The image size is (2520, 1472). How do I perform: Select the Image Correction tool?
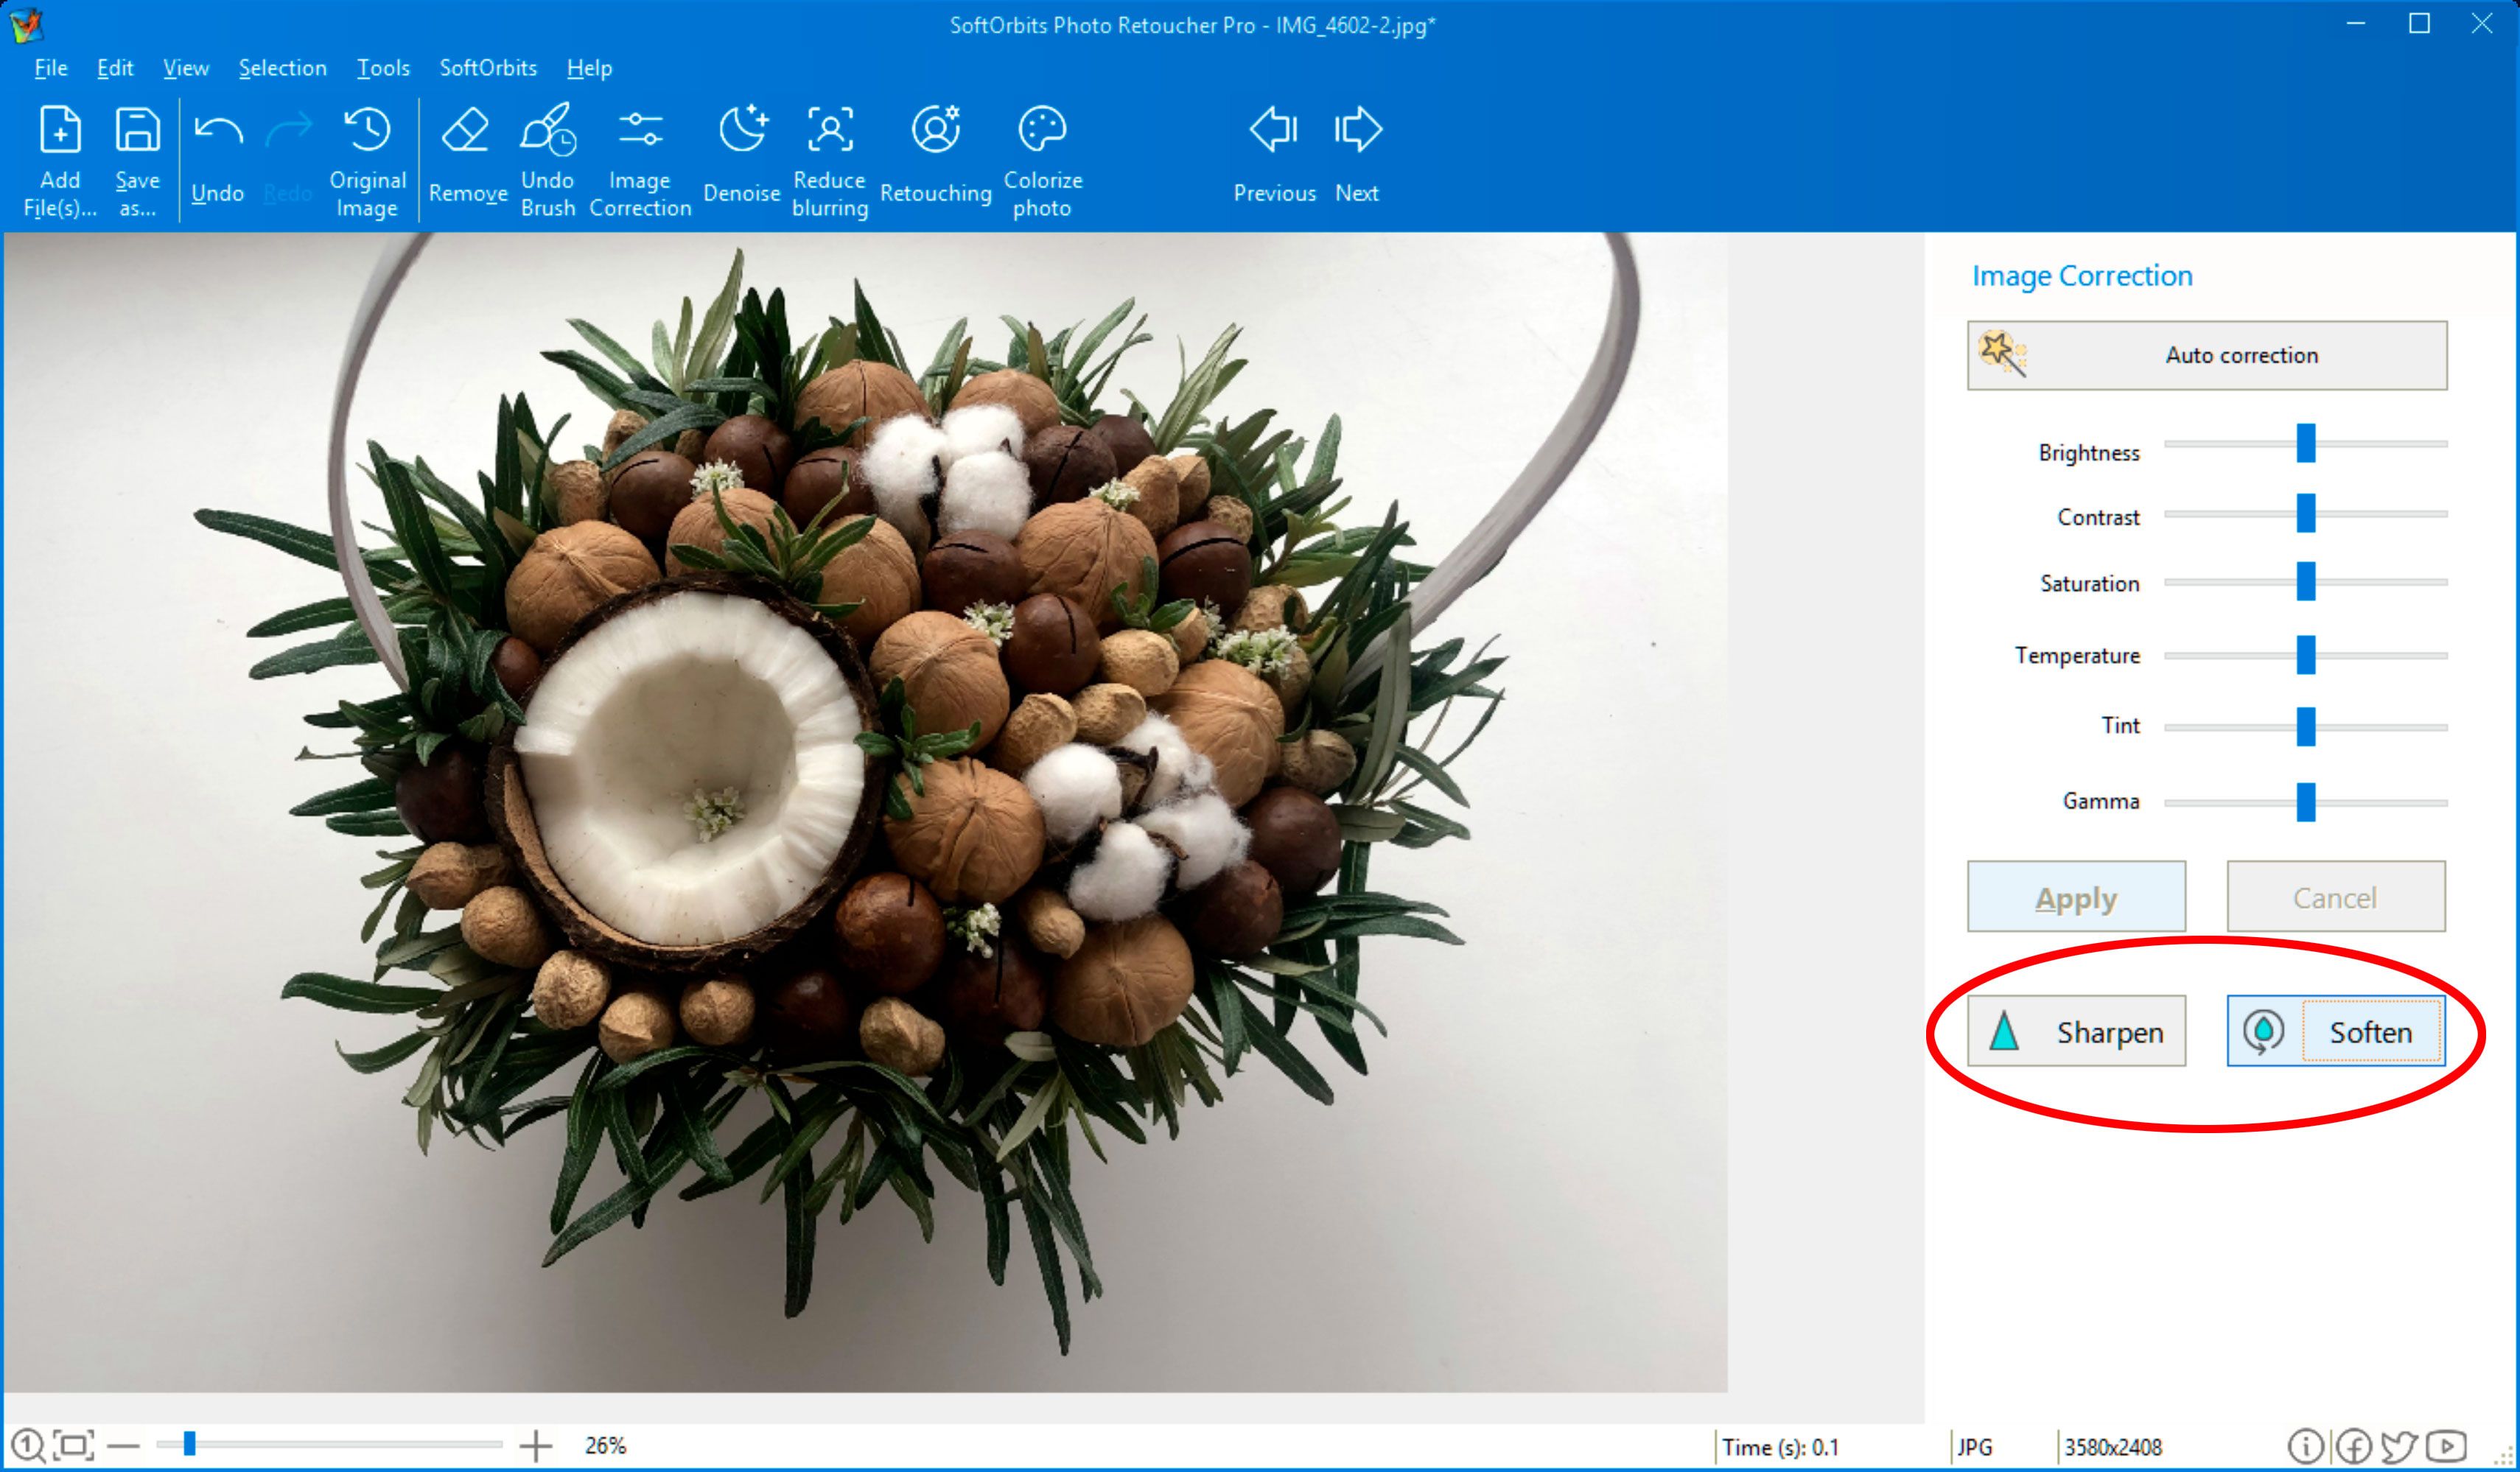[x=641, y=156]
